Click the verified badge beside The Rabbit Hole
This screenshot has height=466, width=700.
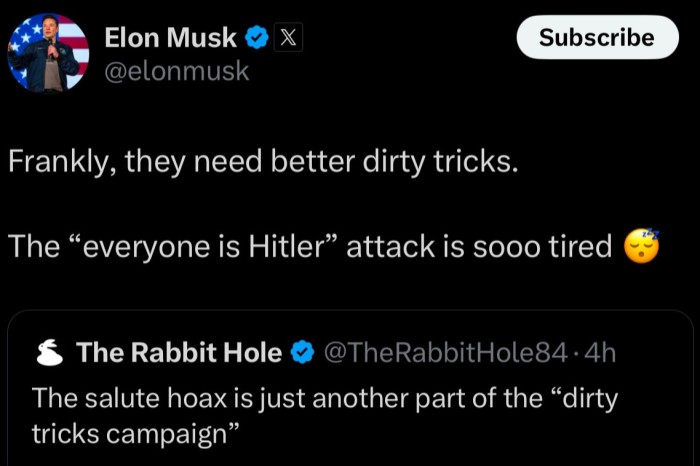tap(301, 352)
